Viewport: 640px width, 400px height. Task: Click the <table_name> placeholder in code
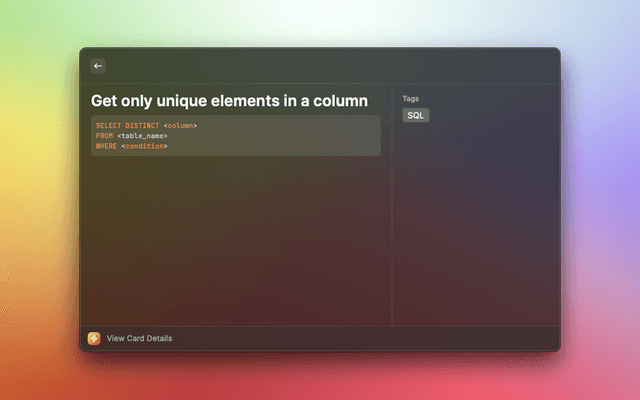pyautogui.click(x=142, y=136)
